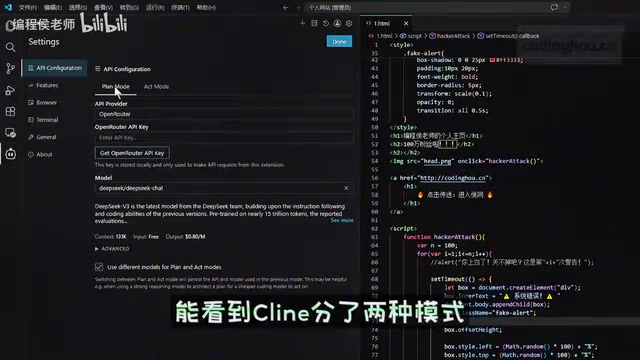Click the Done button
This screenshot has height=360, width=640.
click(339, 41)
